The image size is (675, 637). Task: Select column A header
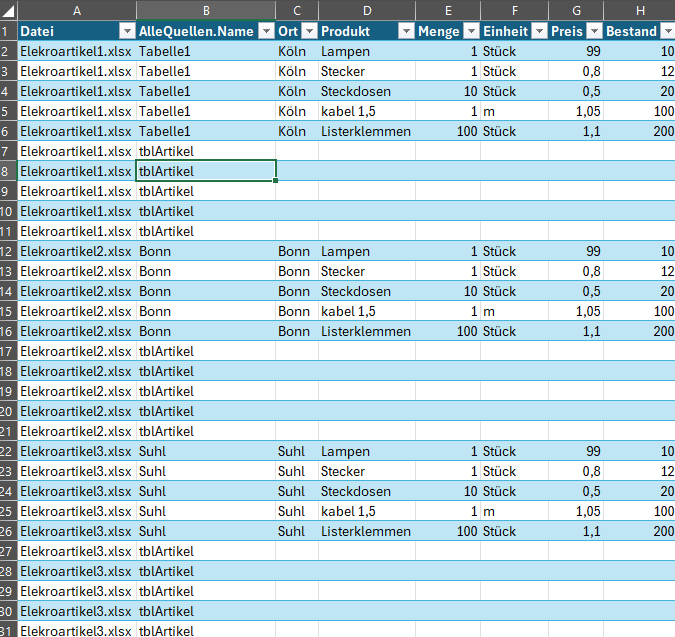point(77,10)
